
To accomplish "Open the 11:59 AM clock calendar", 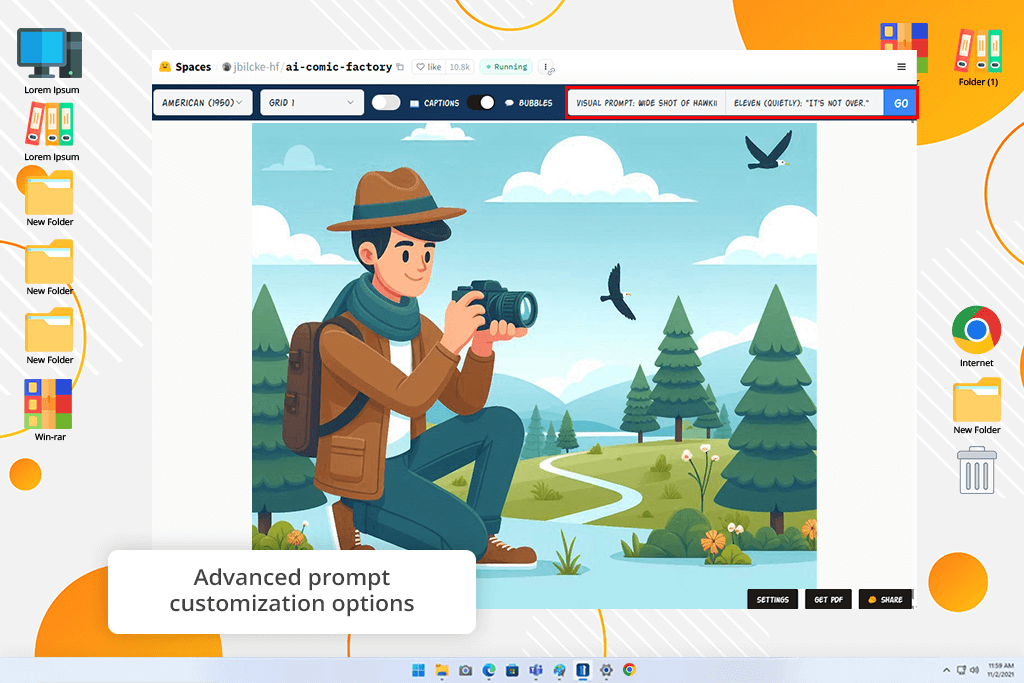I will 1000,670.
